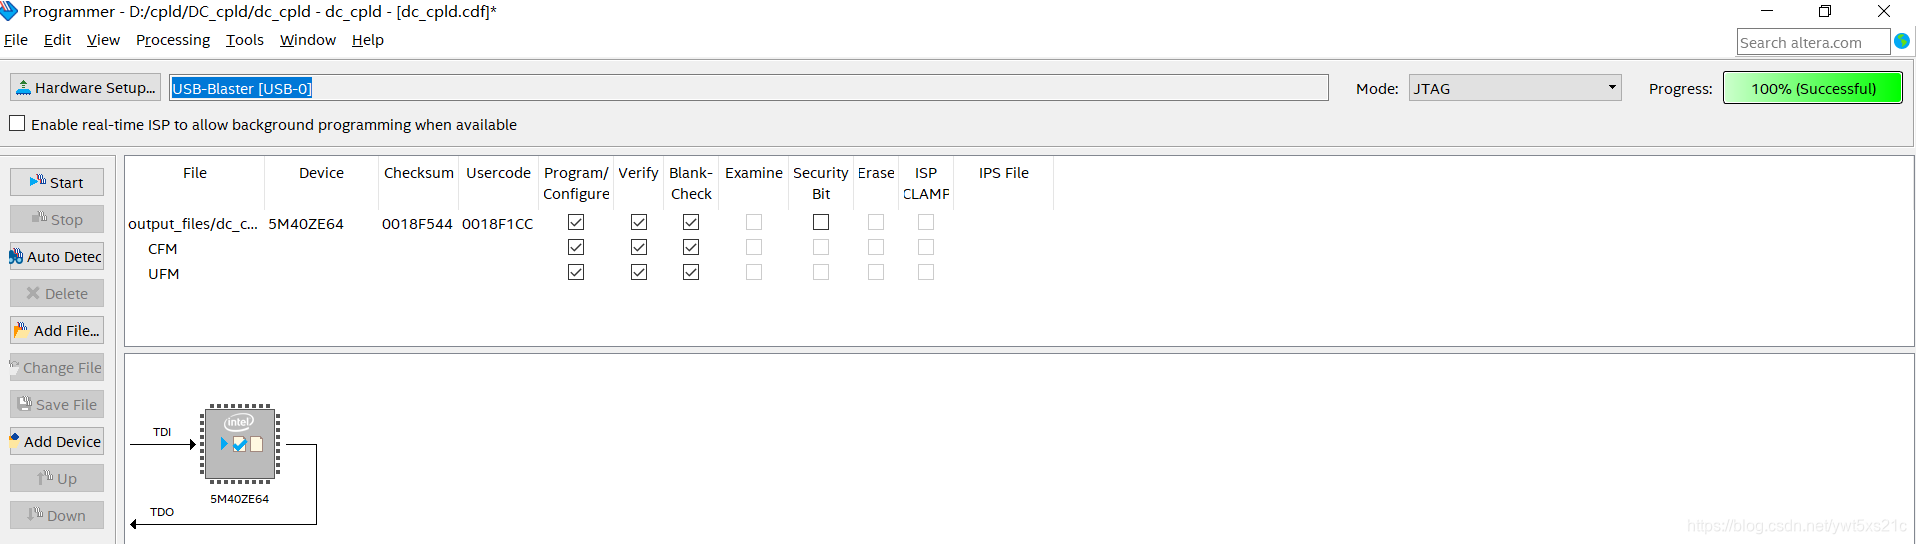Click the 5M40ZE64 device cell

(306, 224)
